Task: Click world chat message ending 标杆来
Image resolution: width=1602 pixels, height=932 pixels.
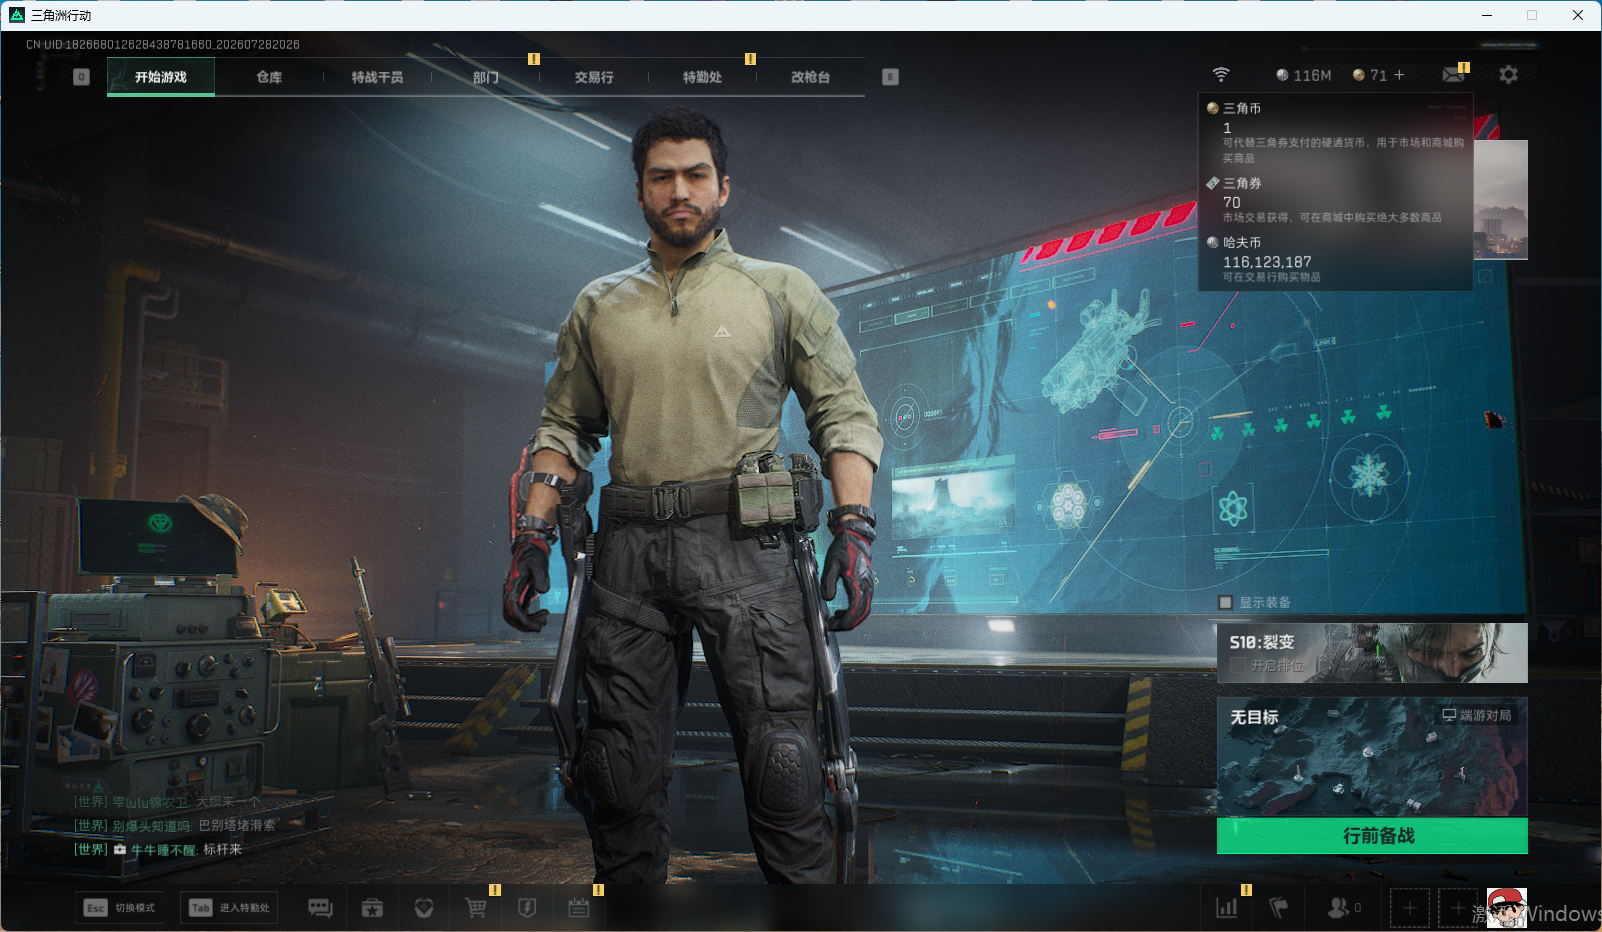Action: [x=158, y=849]
